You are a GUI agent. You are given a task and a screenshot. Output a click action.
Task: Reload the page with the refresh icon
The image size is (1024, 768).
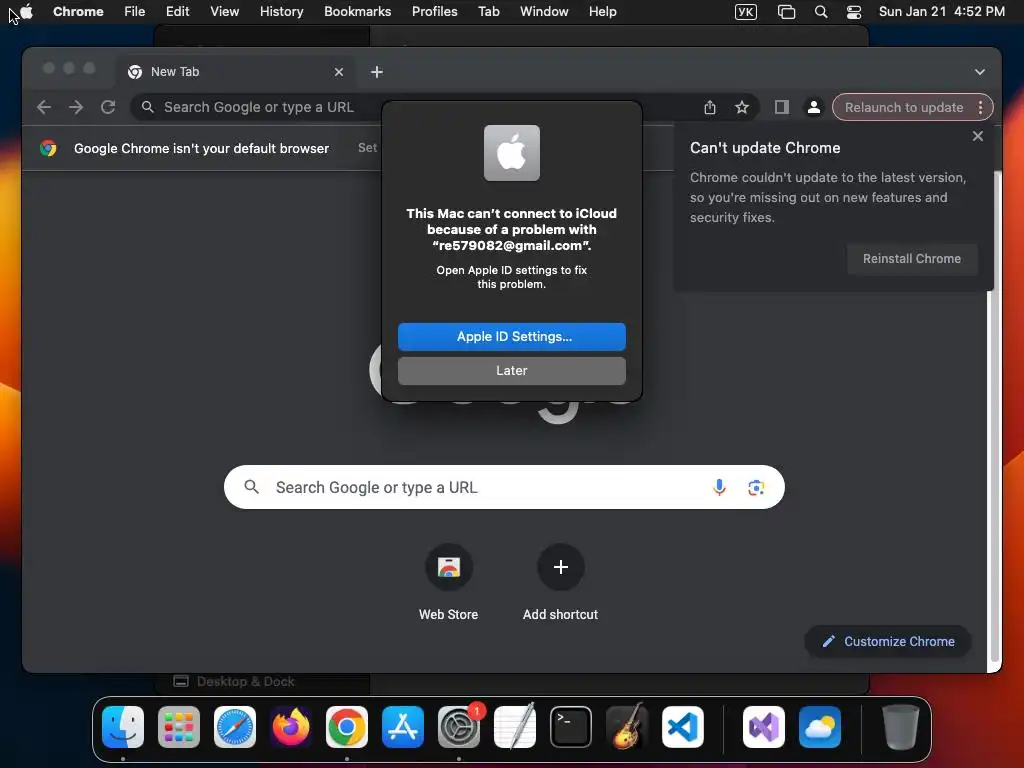[108, 107]
